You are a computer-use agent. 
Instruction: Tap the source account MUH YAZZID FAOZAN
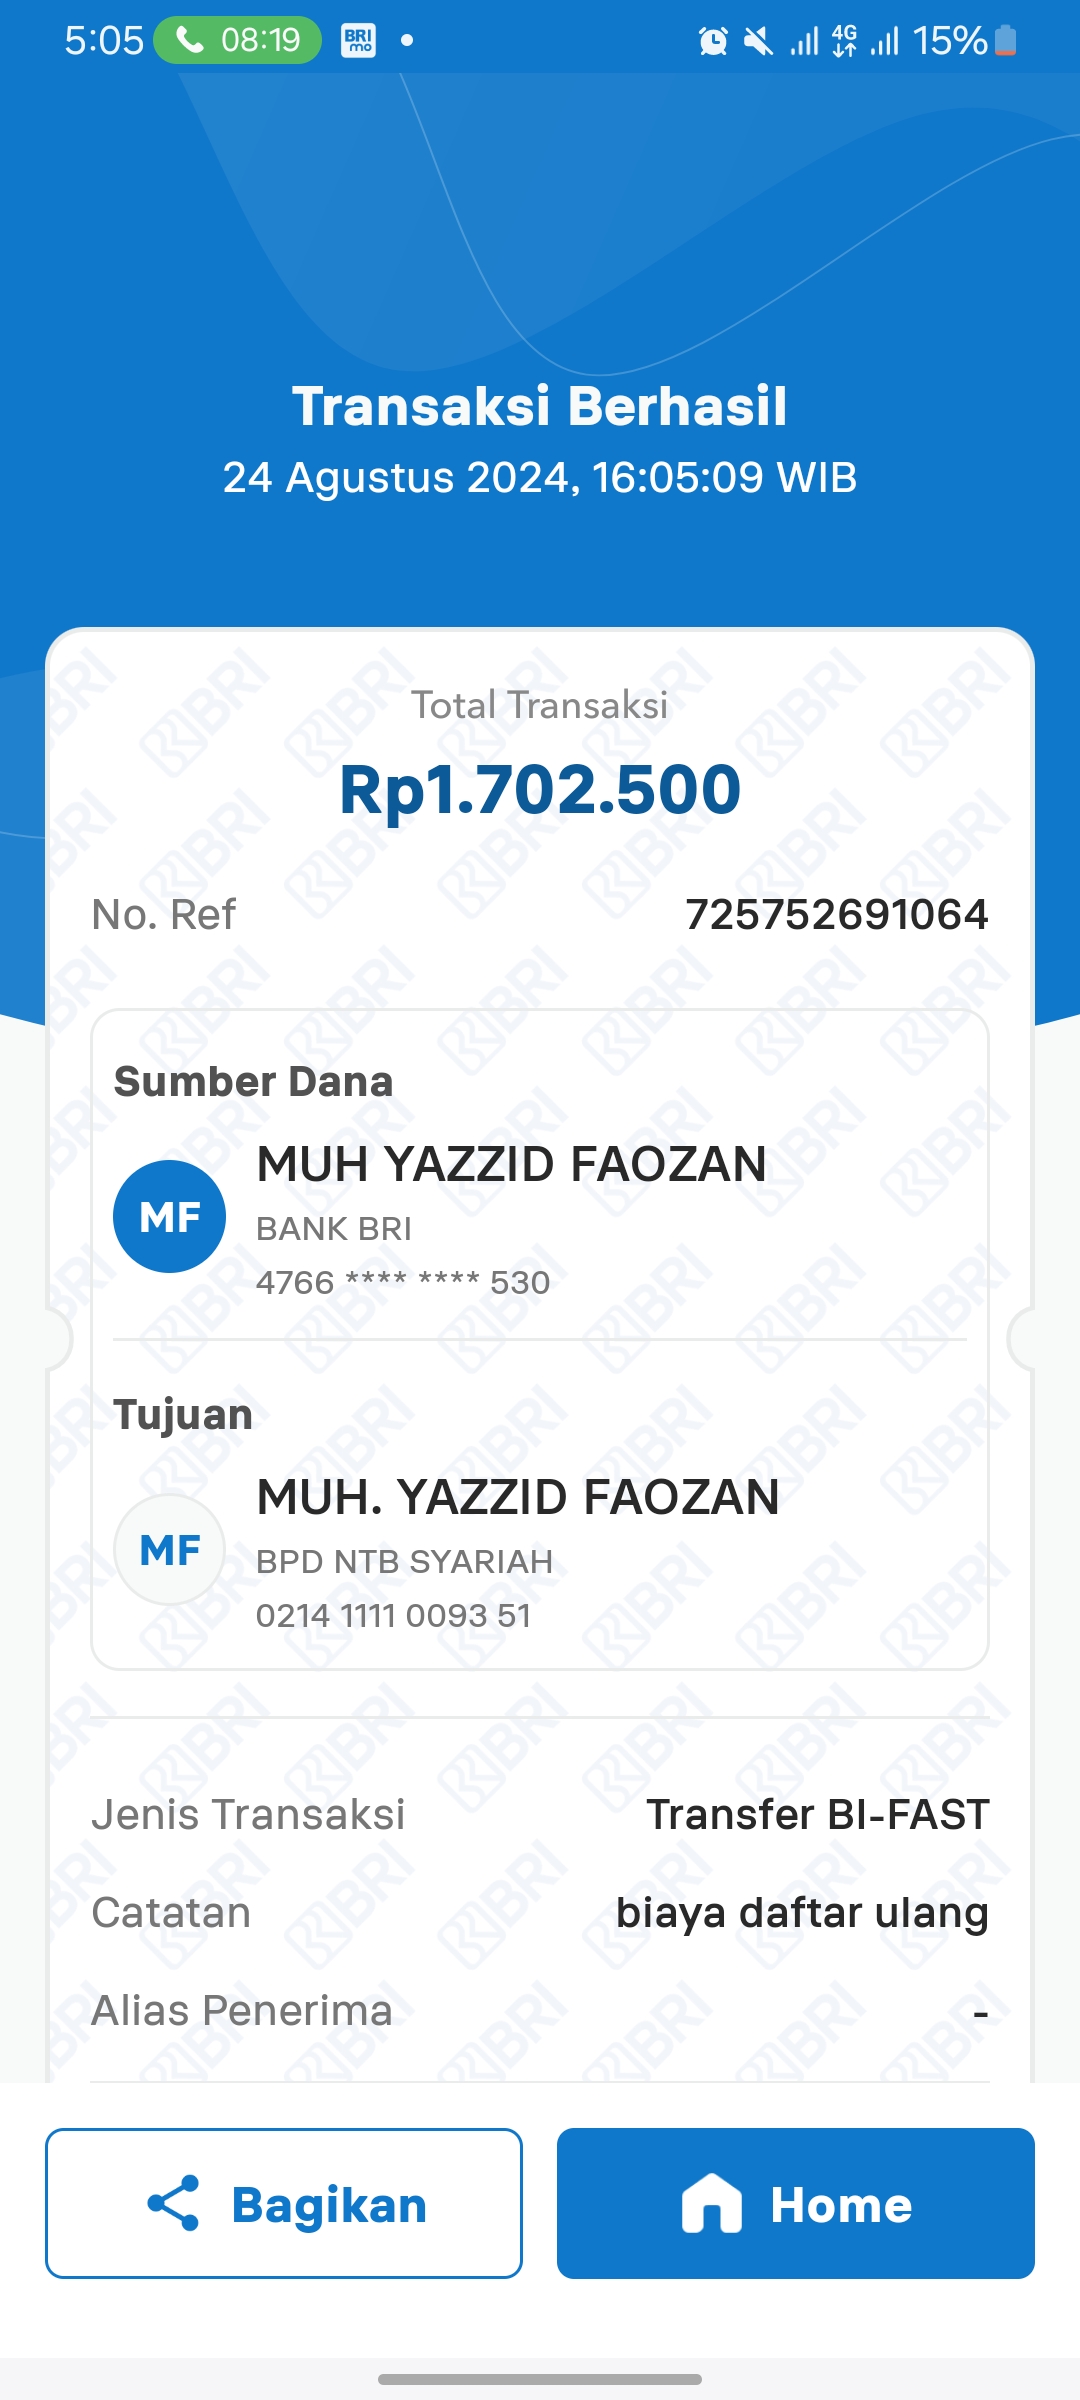pyautogui.click(x=511, y=1164)
